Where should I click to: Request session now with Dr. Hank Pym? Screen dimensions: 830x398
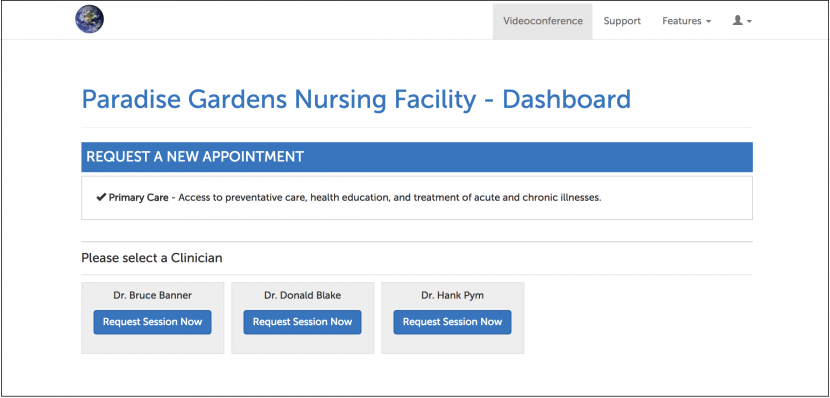(x=452, y=322)
